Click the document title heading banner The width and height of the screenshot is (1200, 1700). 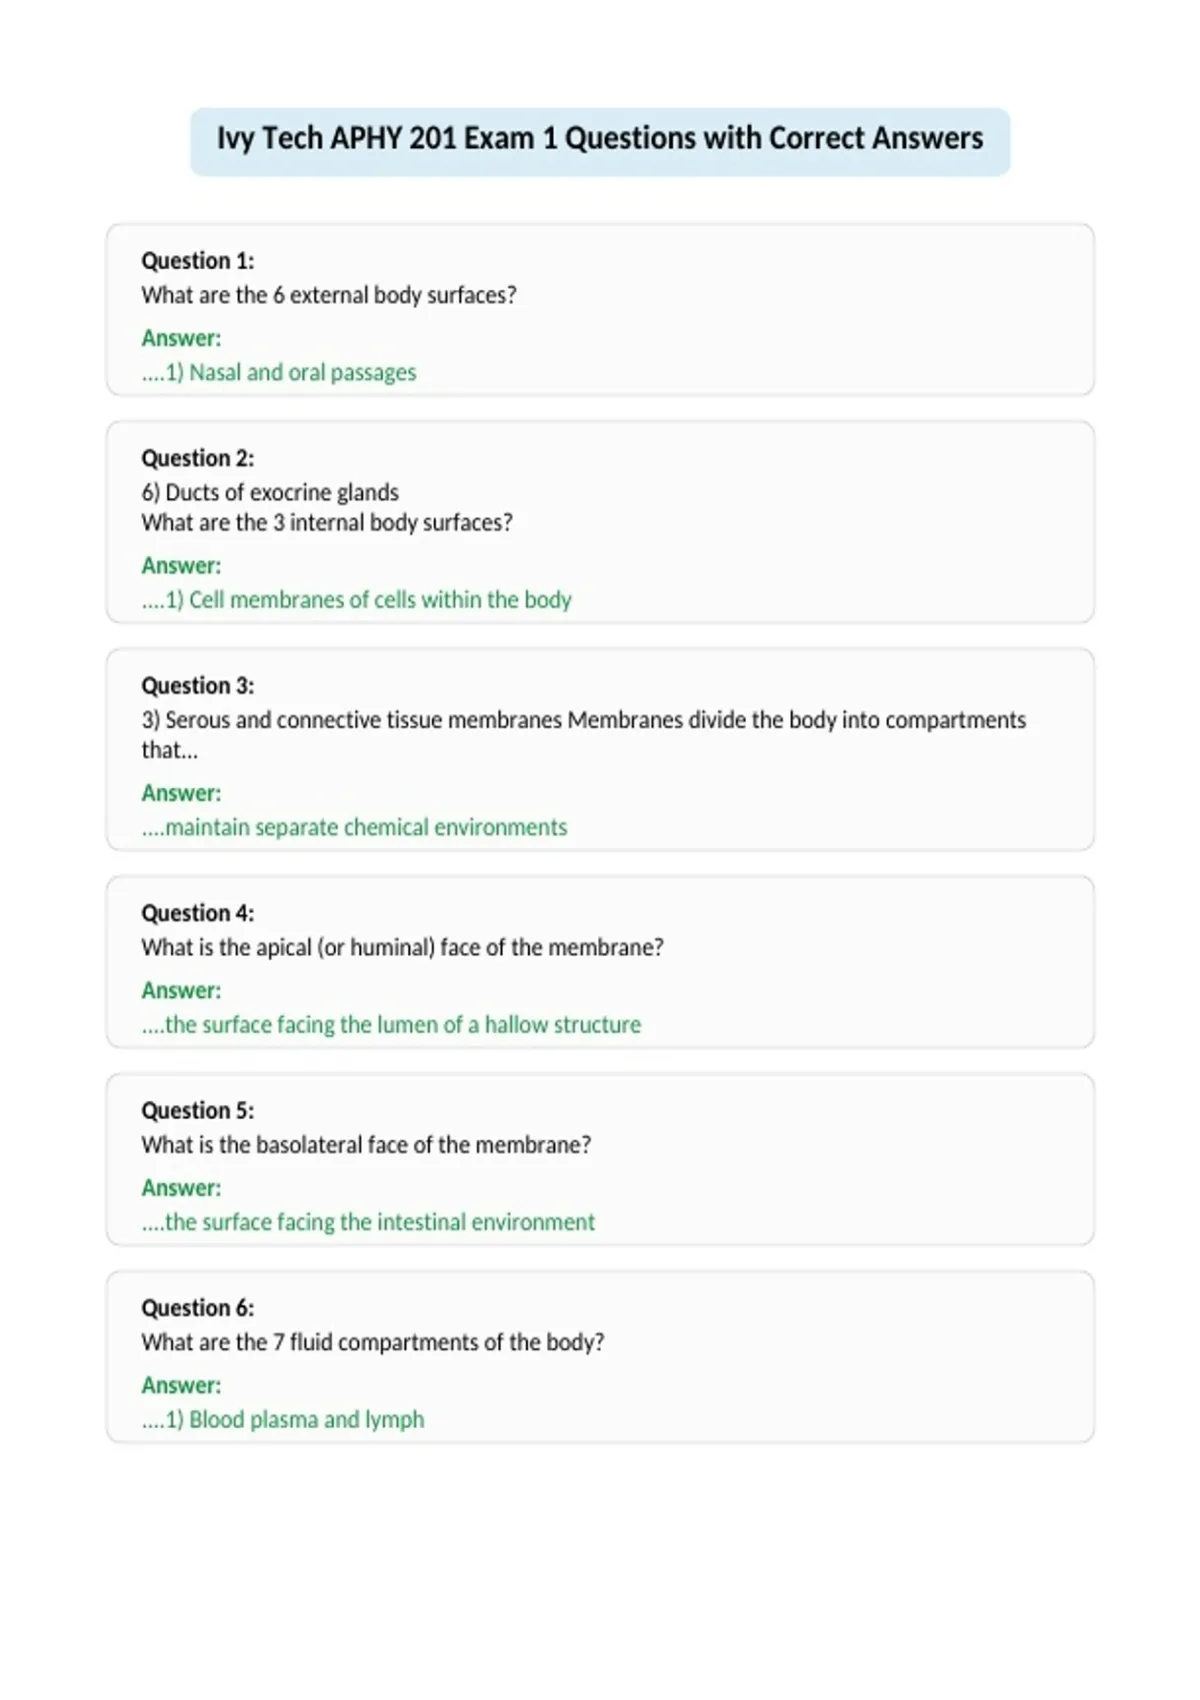click(x=600, y=141)
